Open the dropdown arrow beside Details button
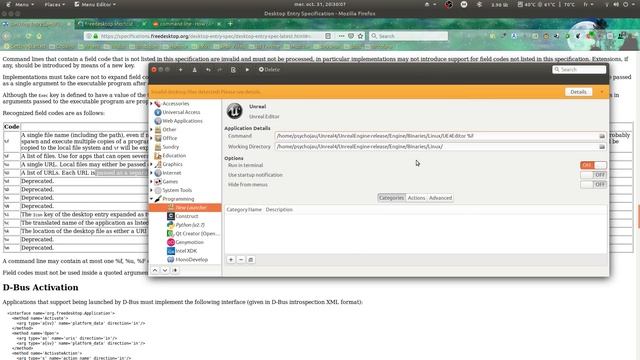The image size is (640, 360). click(x=602, y=92)
